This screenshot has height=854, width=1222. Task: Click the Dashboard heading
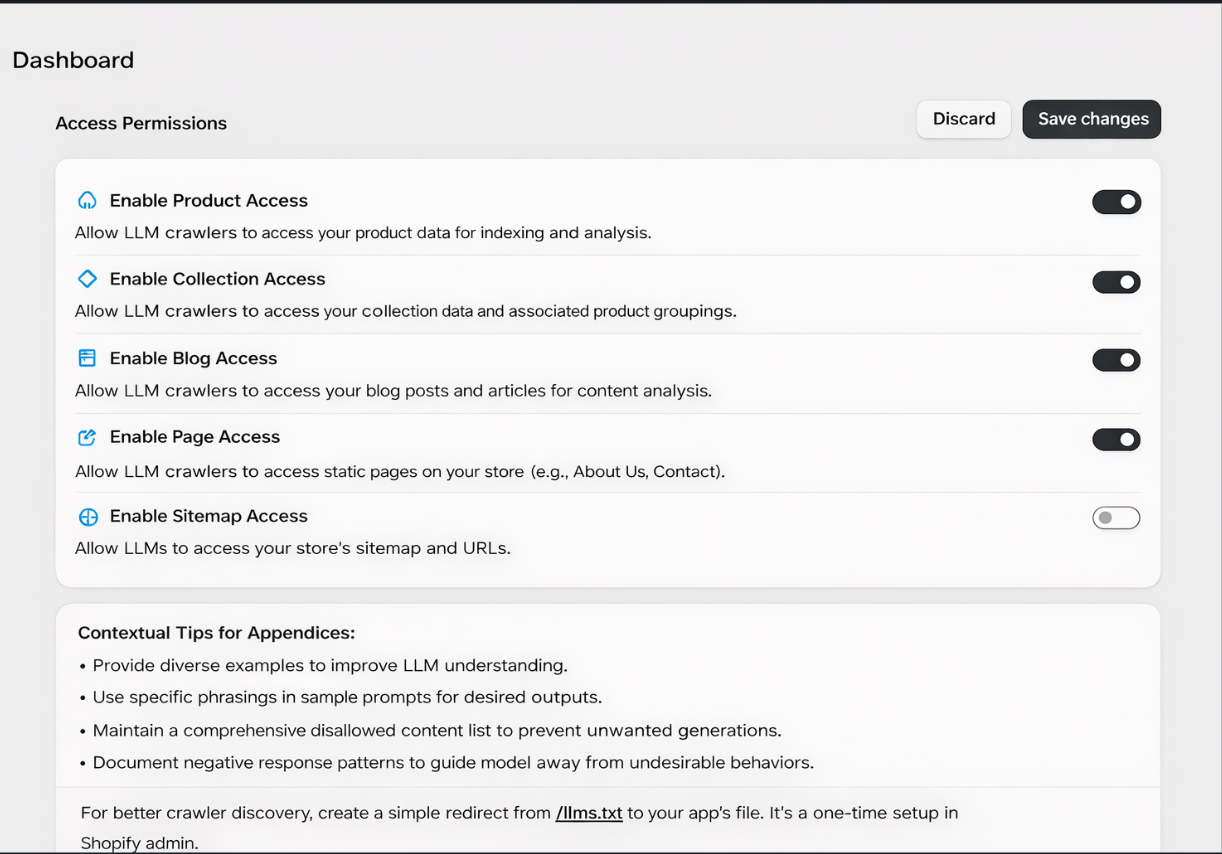(72, 60)
